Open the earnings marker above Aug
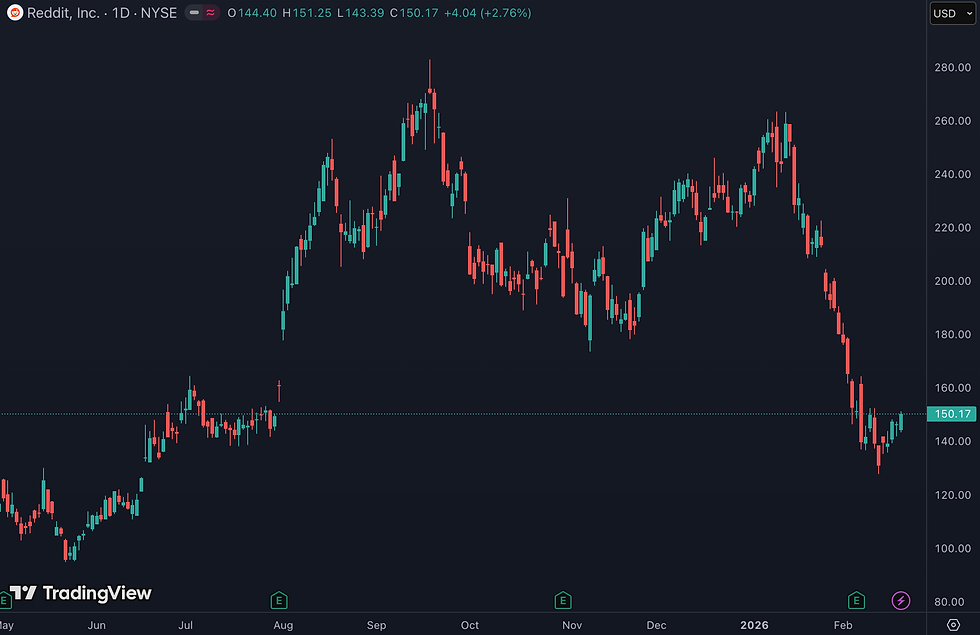Image resolution: width=980 pixels, height=635 pixels. click(279, 601)
